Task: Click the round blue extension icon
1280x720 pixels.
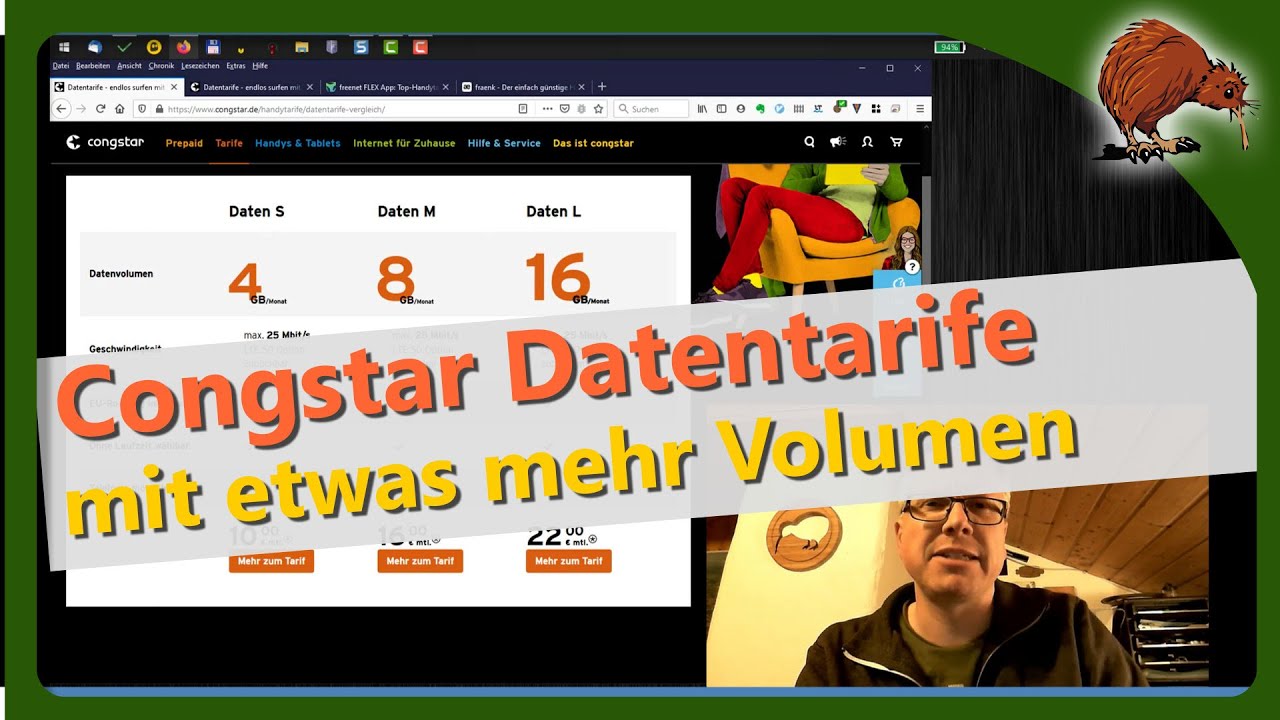Action: click(x=779, y=108)
